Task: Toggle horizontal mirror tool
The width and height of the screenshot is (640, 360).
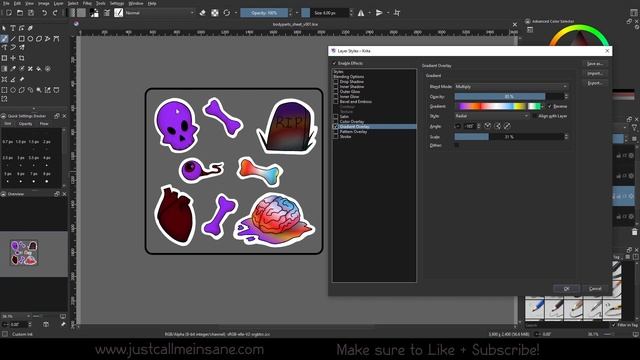Action: click(361, 13)
